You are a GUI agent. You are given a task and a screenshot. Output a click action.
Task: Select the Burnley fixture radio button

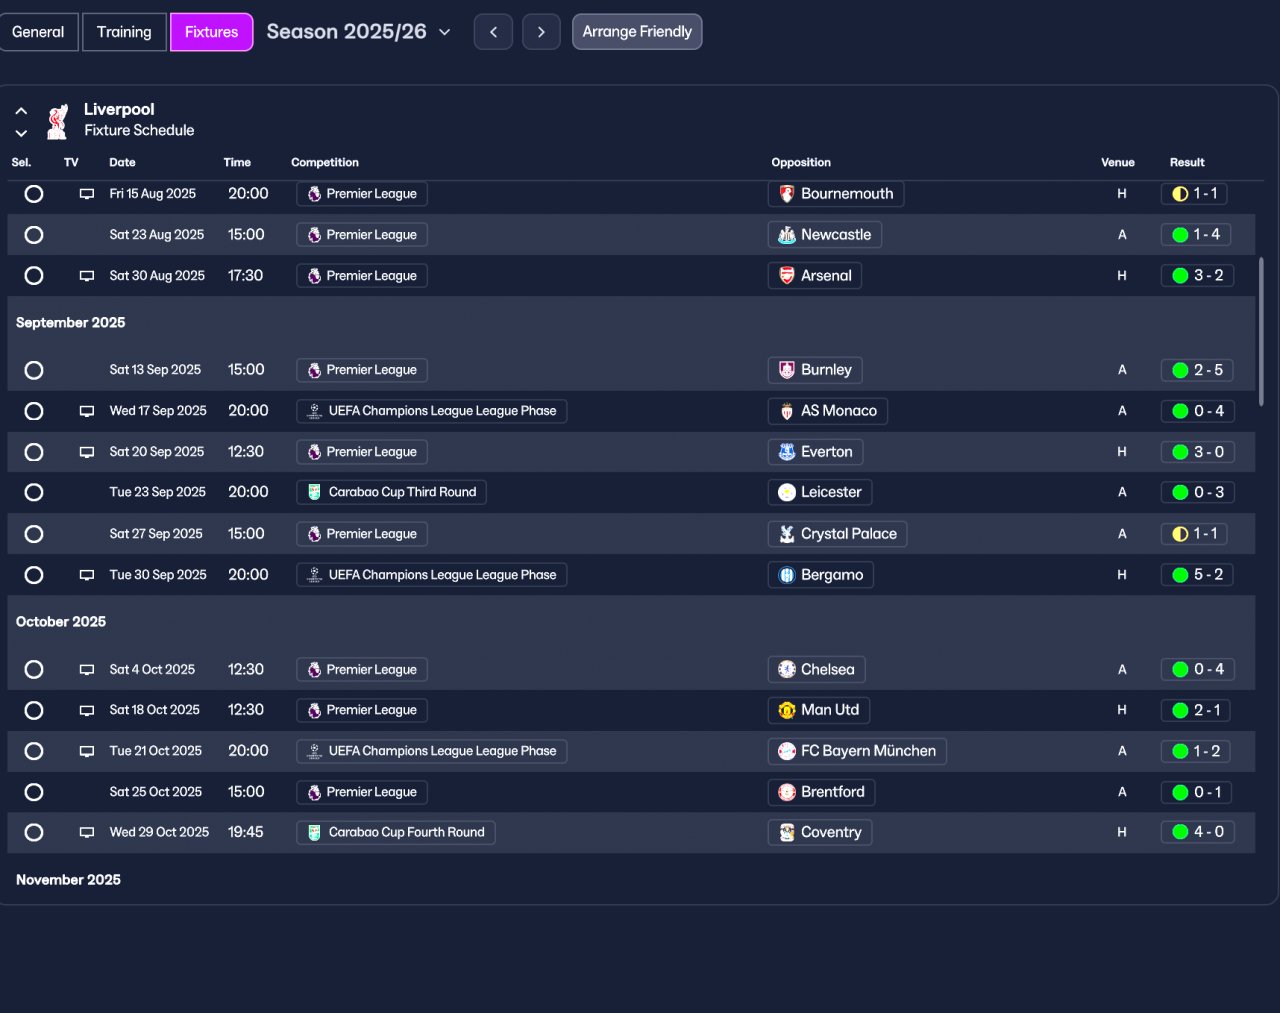pyautogui.click(x=34, y=370)
